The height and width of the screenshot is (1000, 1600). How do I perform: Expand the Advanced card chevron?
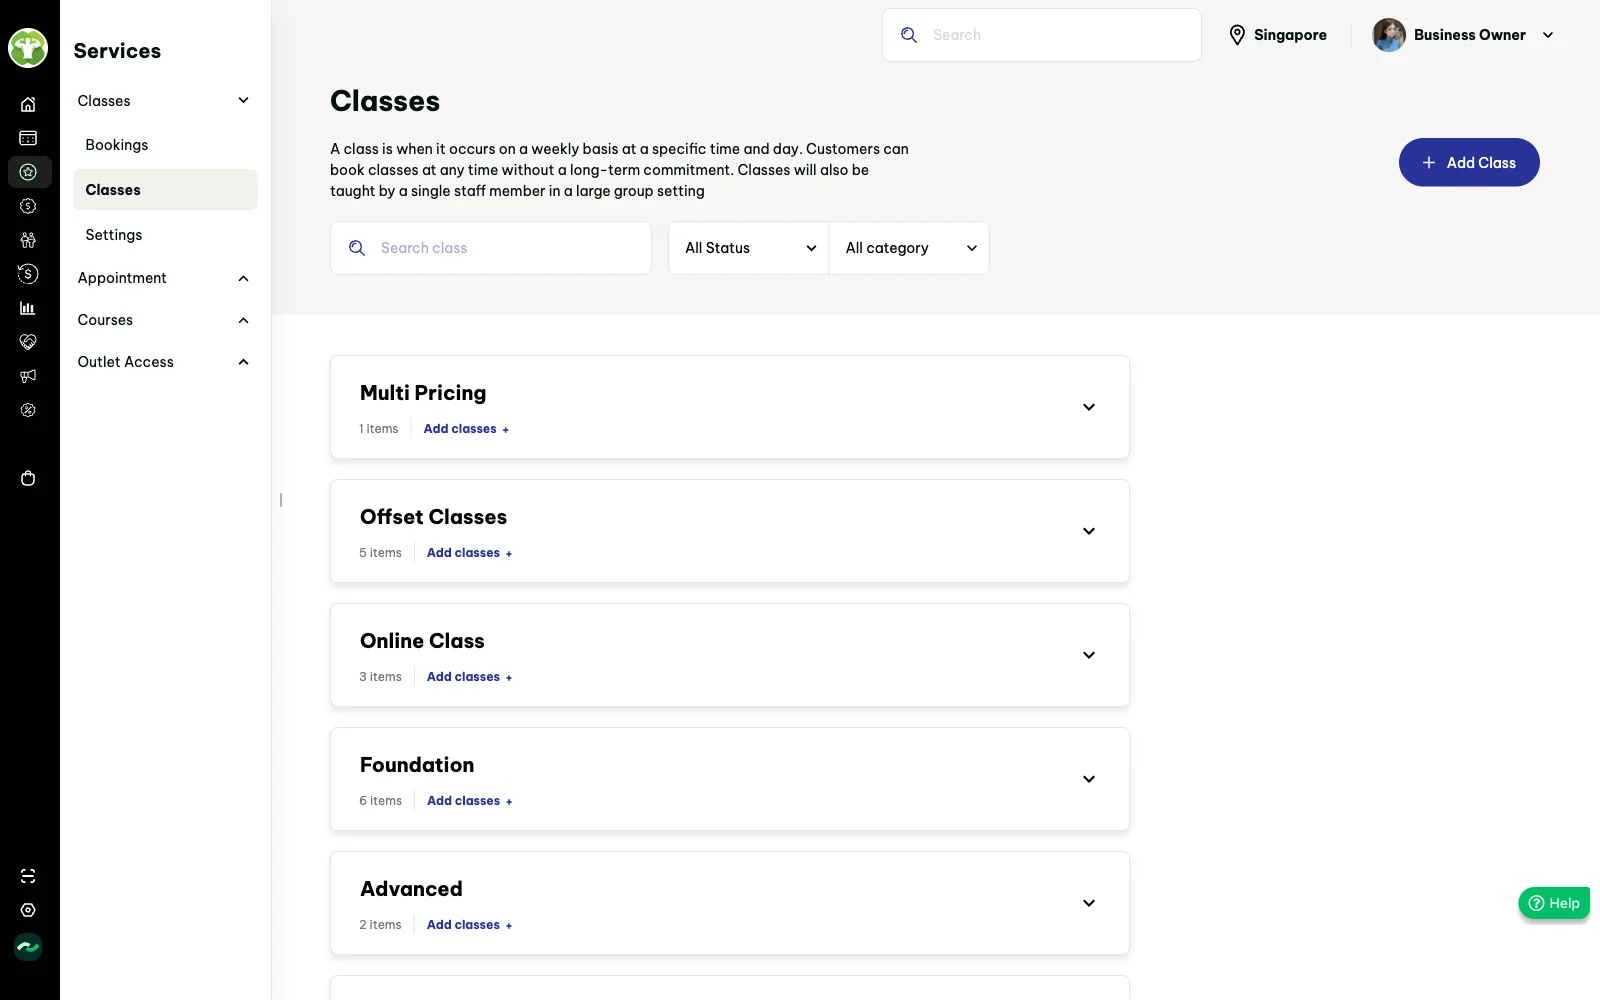point(1089,903)
